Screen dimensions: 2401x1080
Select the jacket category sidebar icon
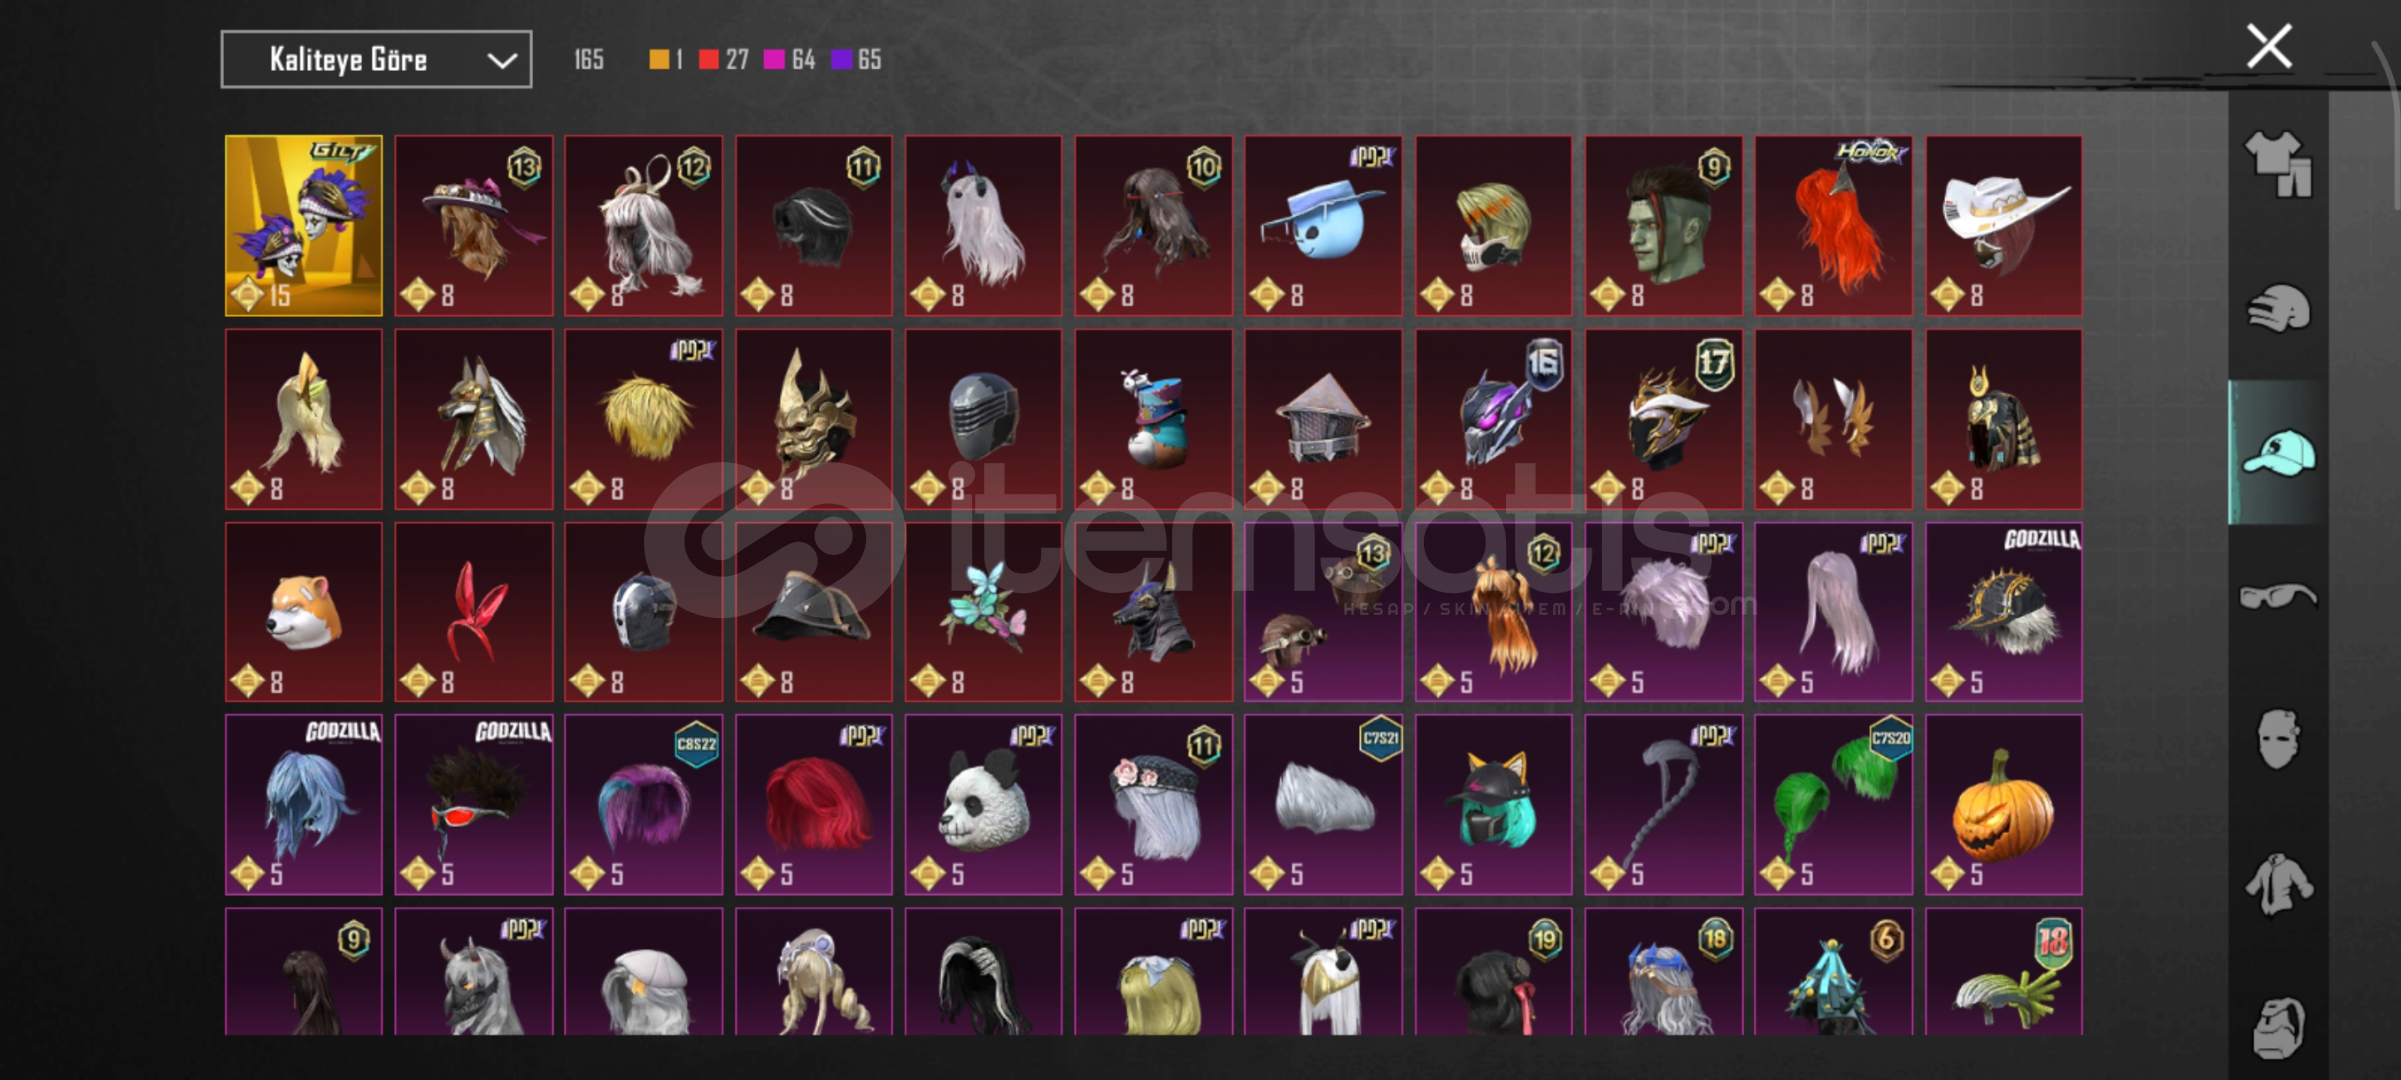(2278, 883)
